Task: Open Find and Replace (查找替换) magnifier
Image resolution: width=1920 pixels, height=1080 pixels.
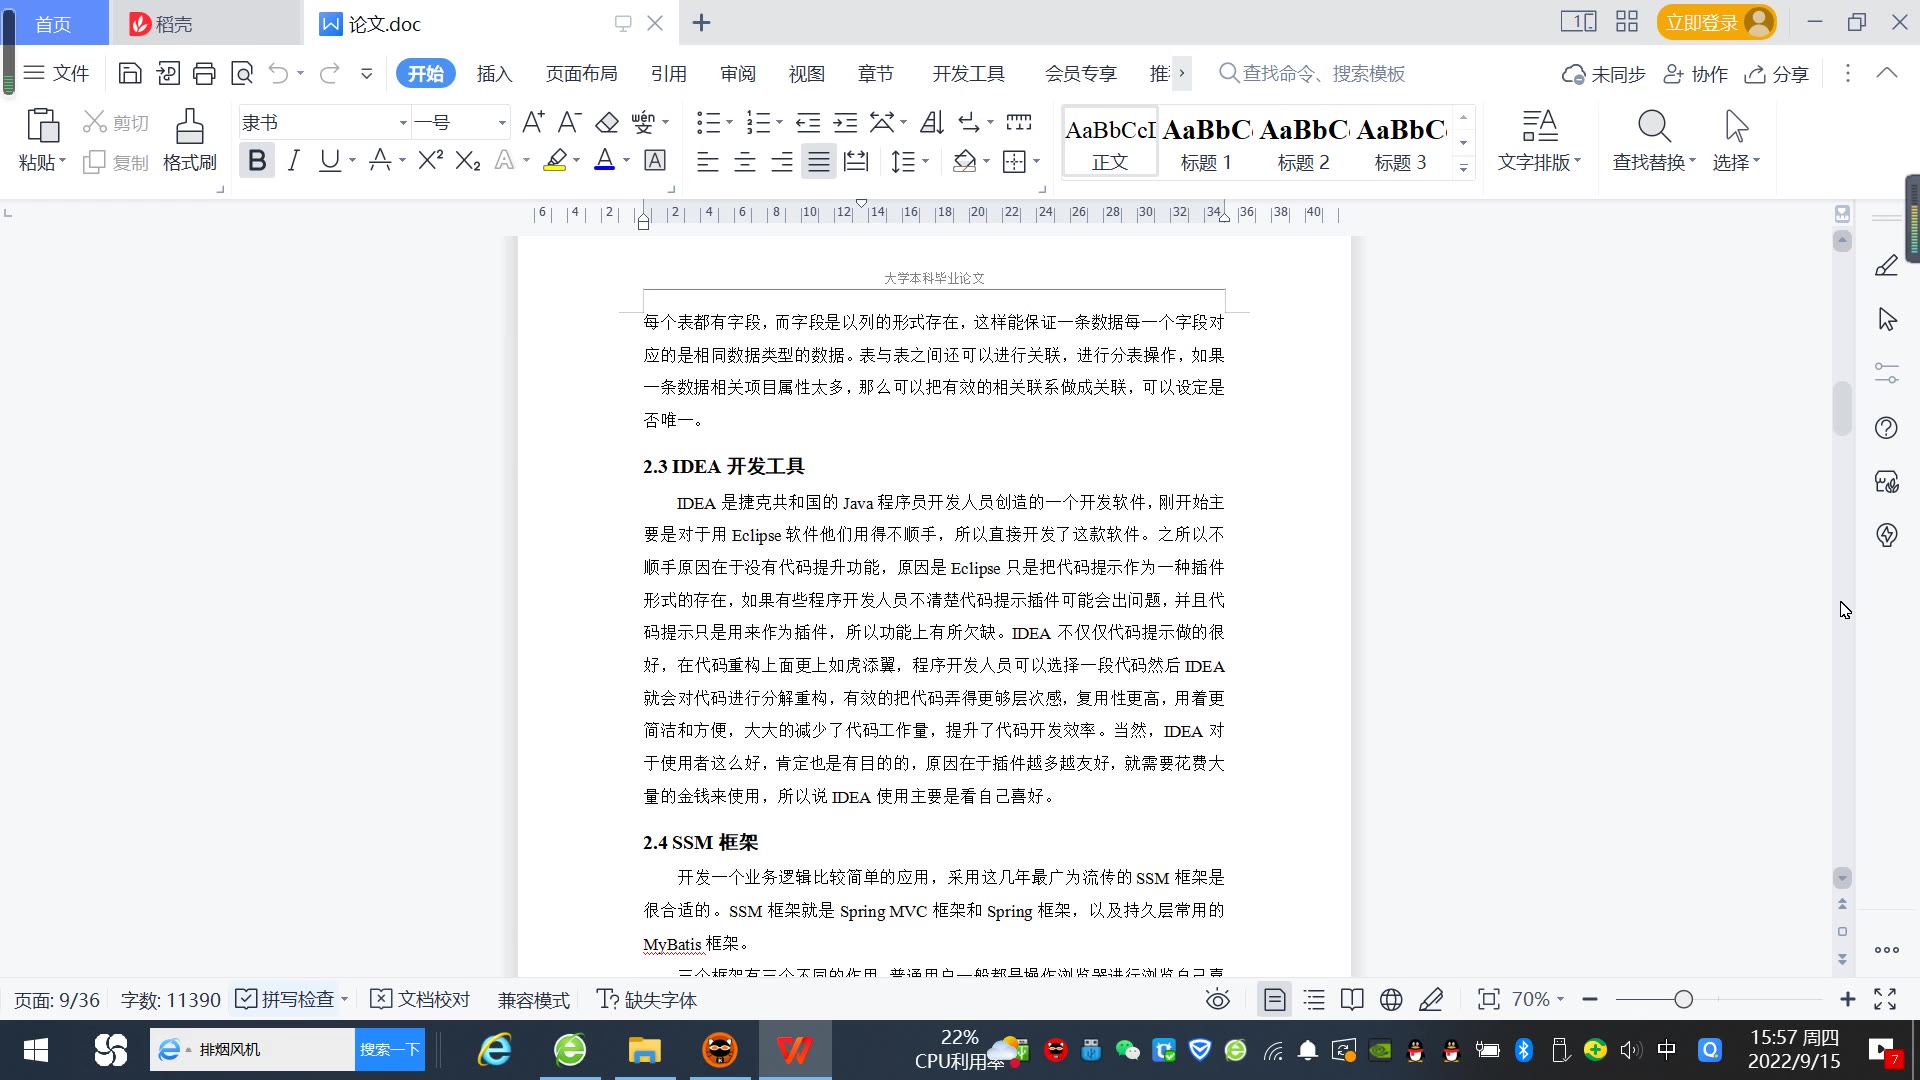Action: click(x=1654, y=127)
